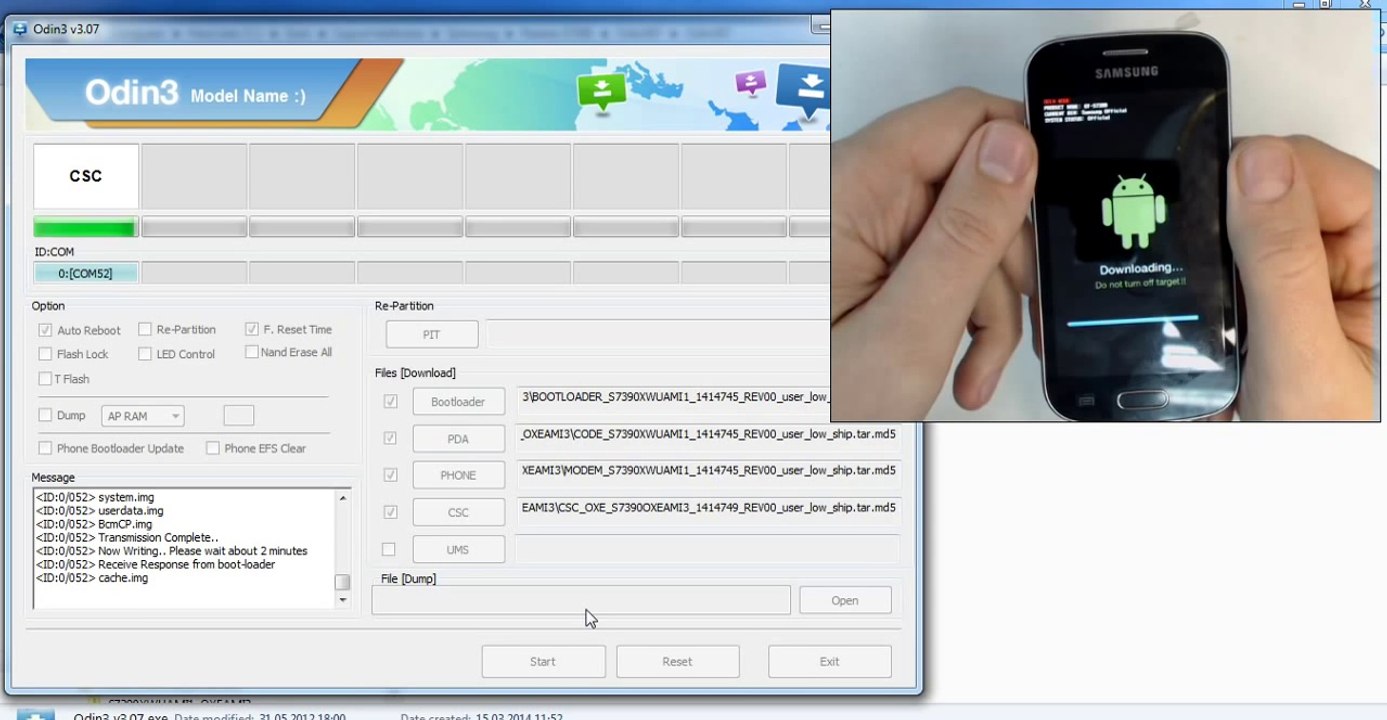Viewport: 1387px width, 720px height.
Task: Click the PHONE file path field
Action: pos(708,475)
